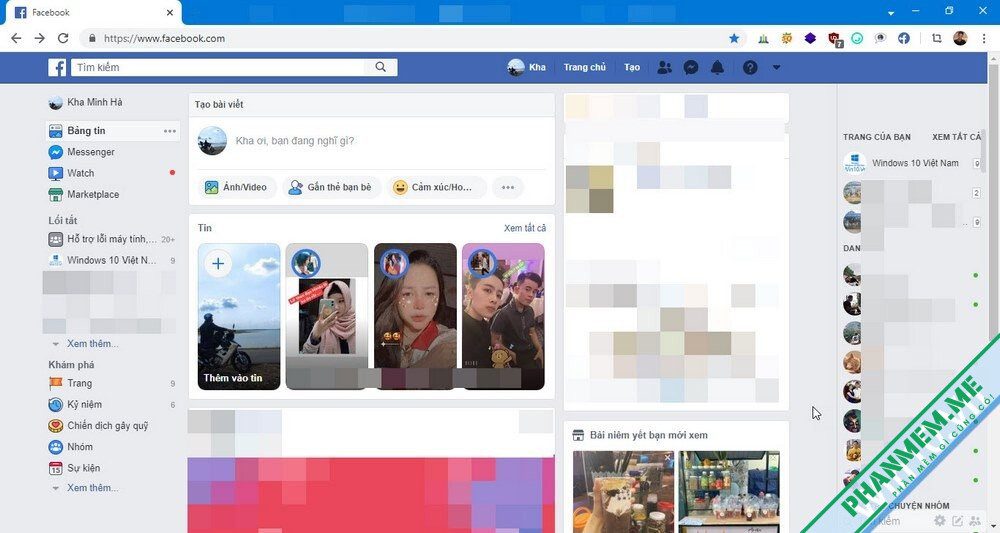
Task: Click the Facebook extension icon in the Chrome toolbar
Action: pos(904,38)
